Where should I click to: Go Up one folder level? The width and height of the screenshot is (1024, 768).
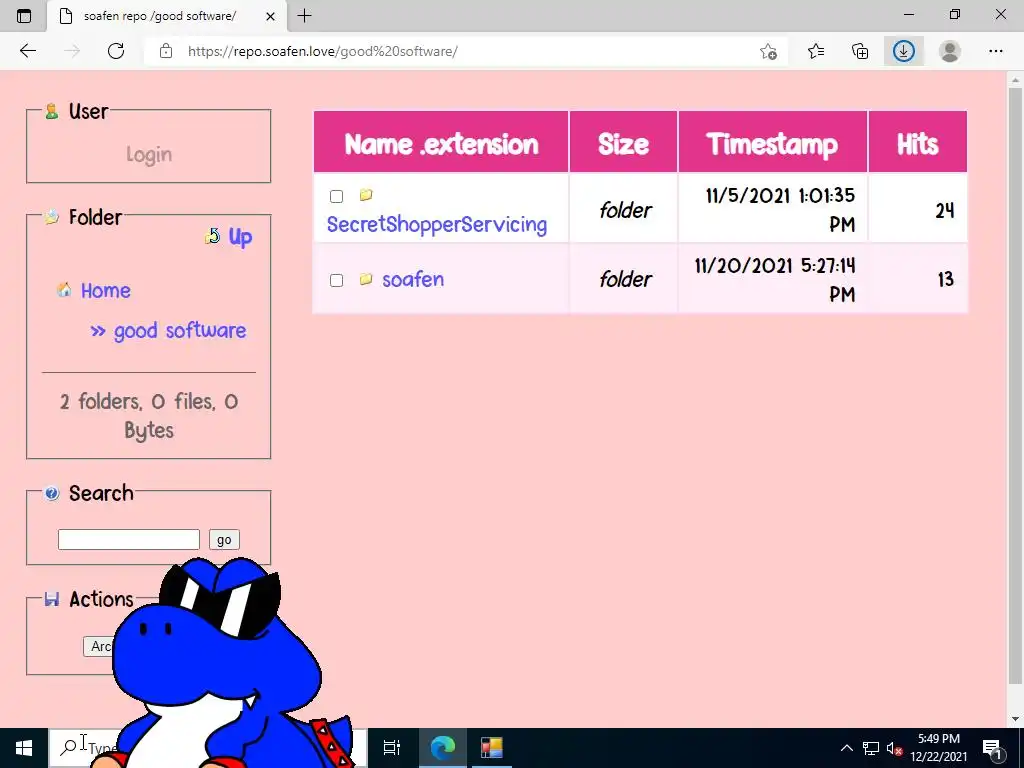[x=240, y=236]
